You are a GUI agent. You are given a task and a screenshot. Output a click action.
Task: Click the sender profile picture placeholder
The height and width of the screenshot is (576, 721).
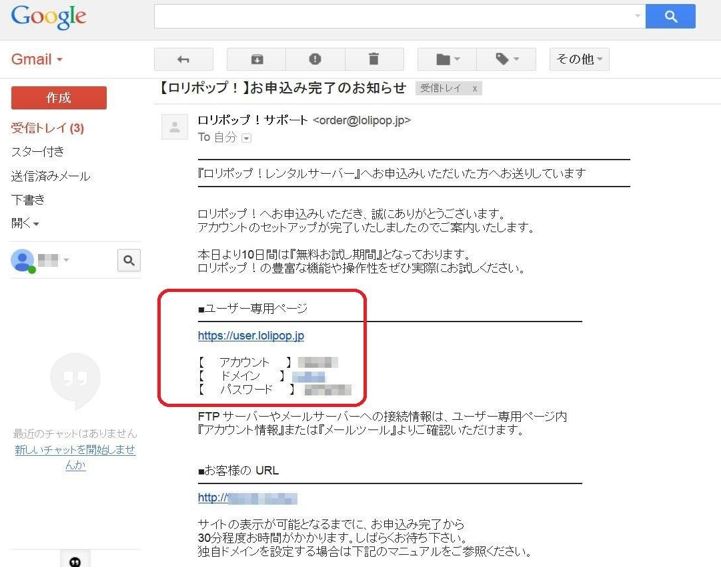pyautogui.click(x=175, y=127)
